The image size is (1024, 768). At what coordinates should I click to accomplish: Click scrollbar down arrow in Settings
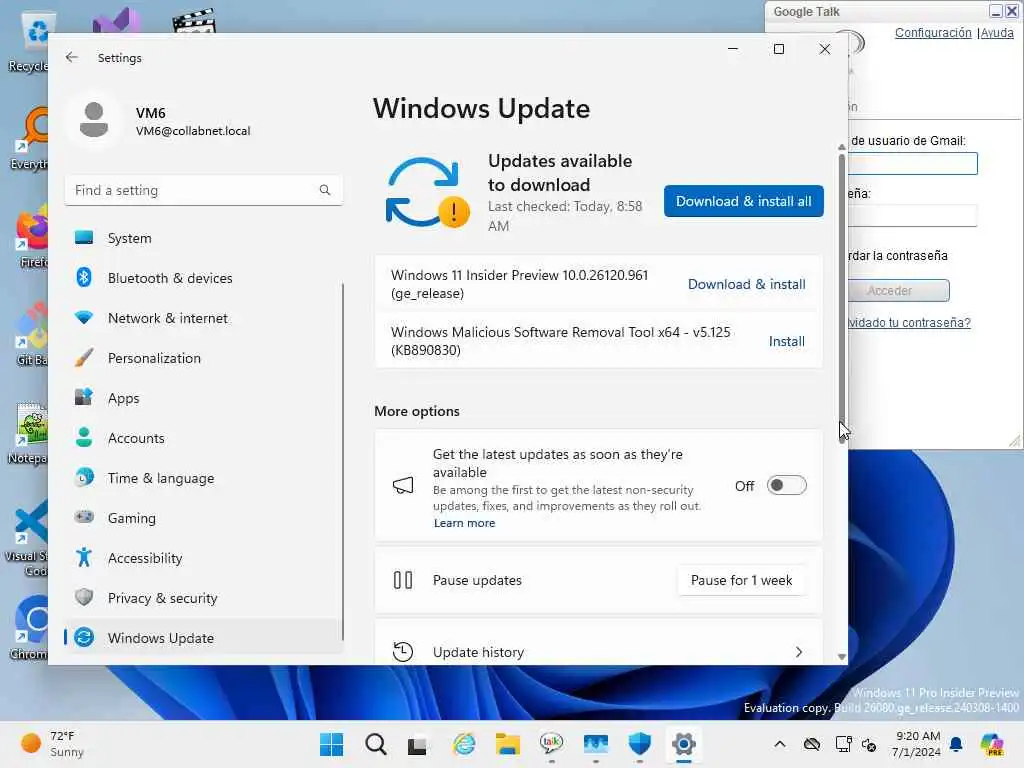(x=842, y=657)
